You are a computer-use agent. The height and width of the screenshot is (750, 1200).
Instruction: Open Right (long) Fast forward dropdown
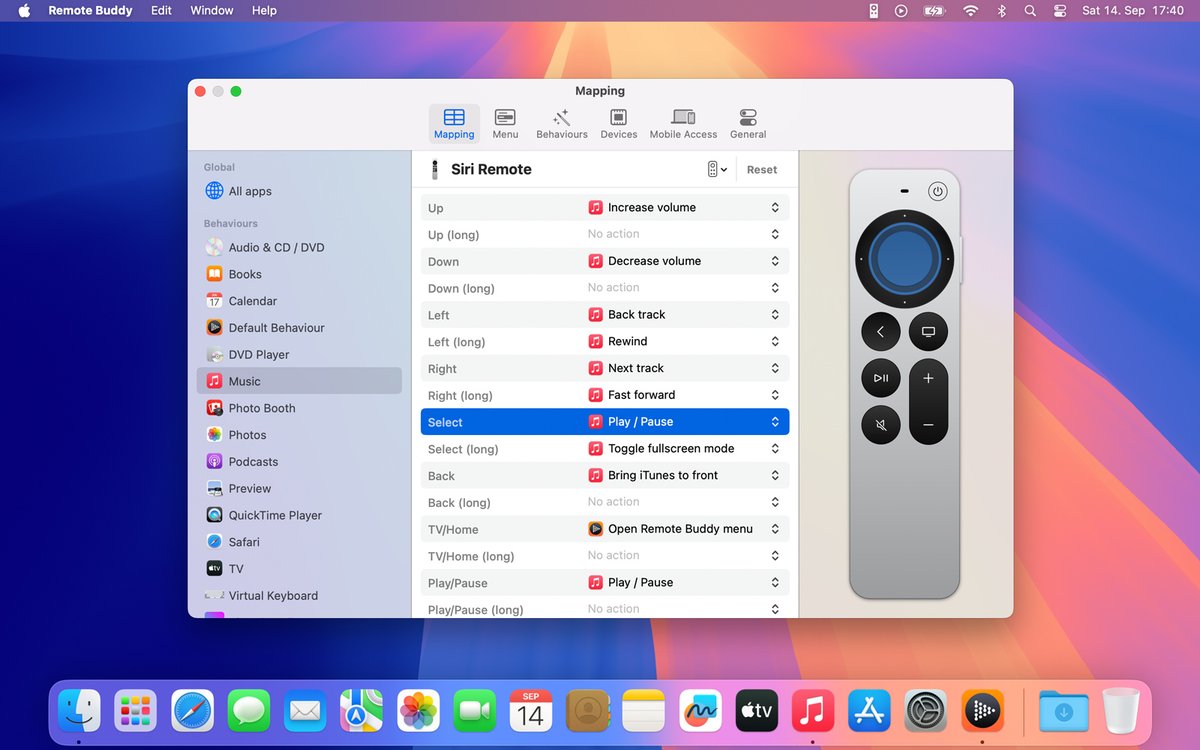[684, 395]
